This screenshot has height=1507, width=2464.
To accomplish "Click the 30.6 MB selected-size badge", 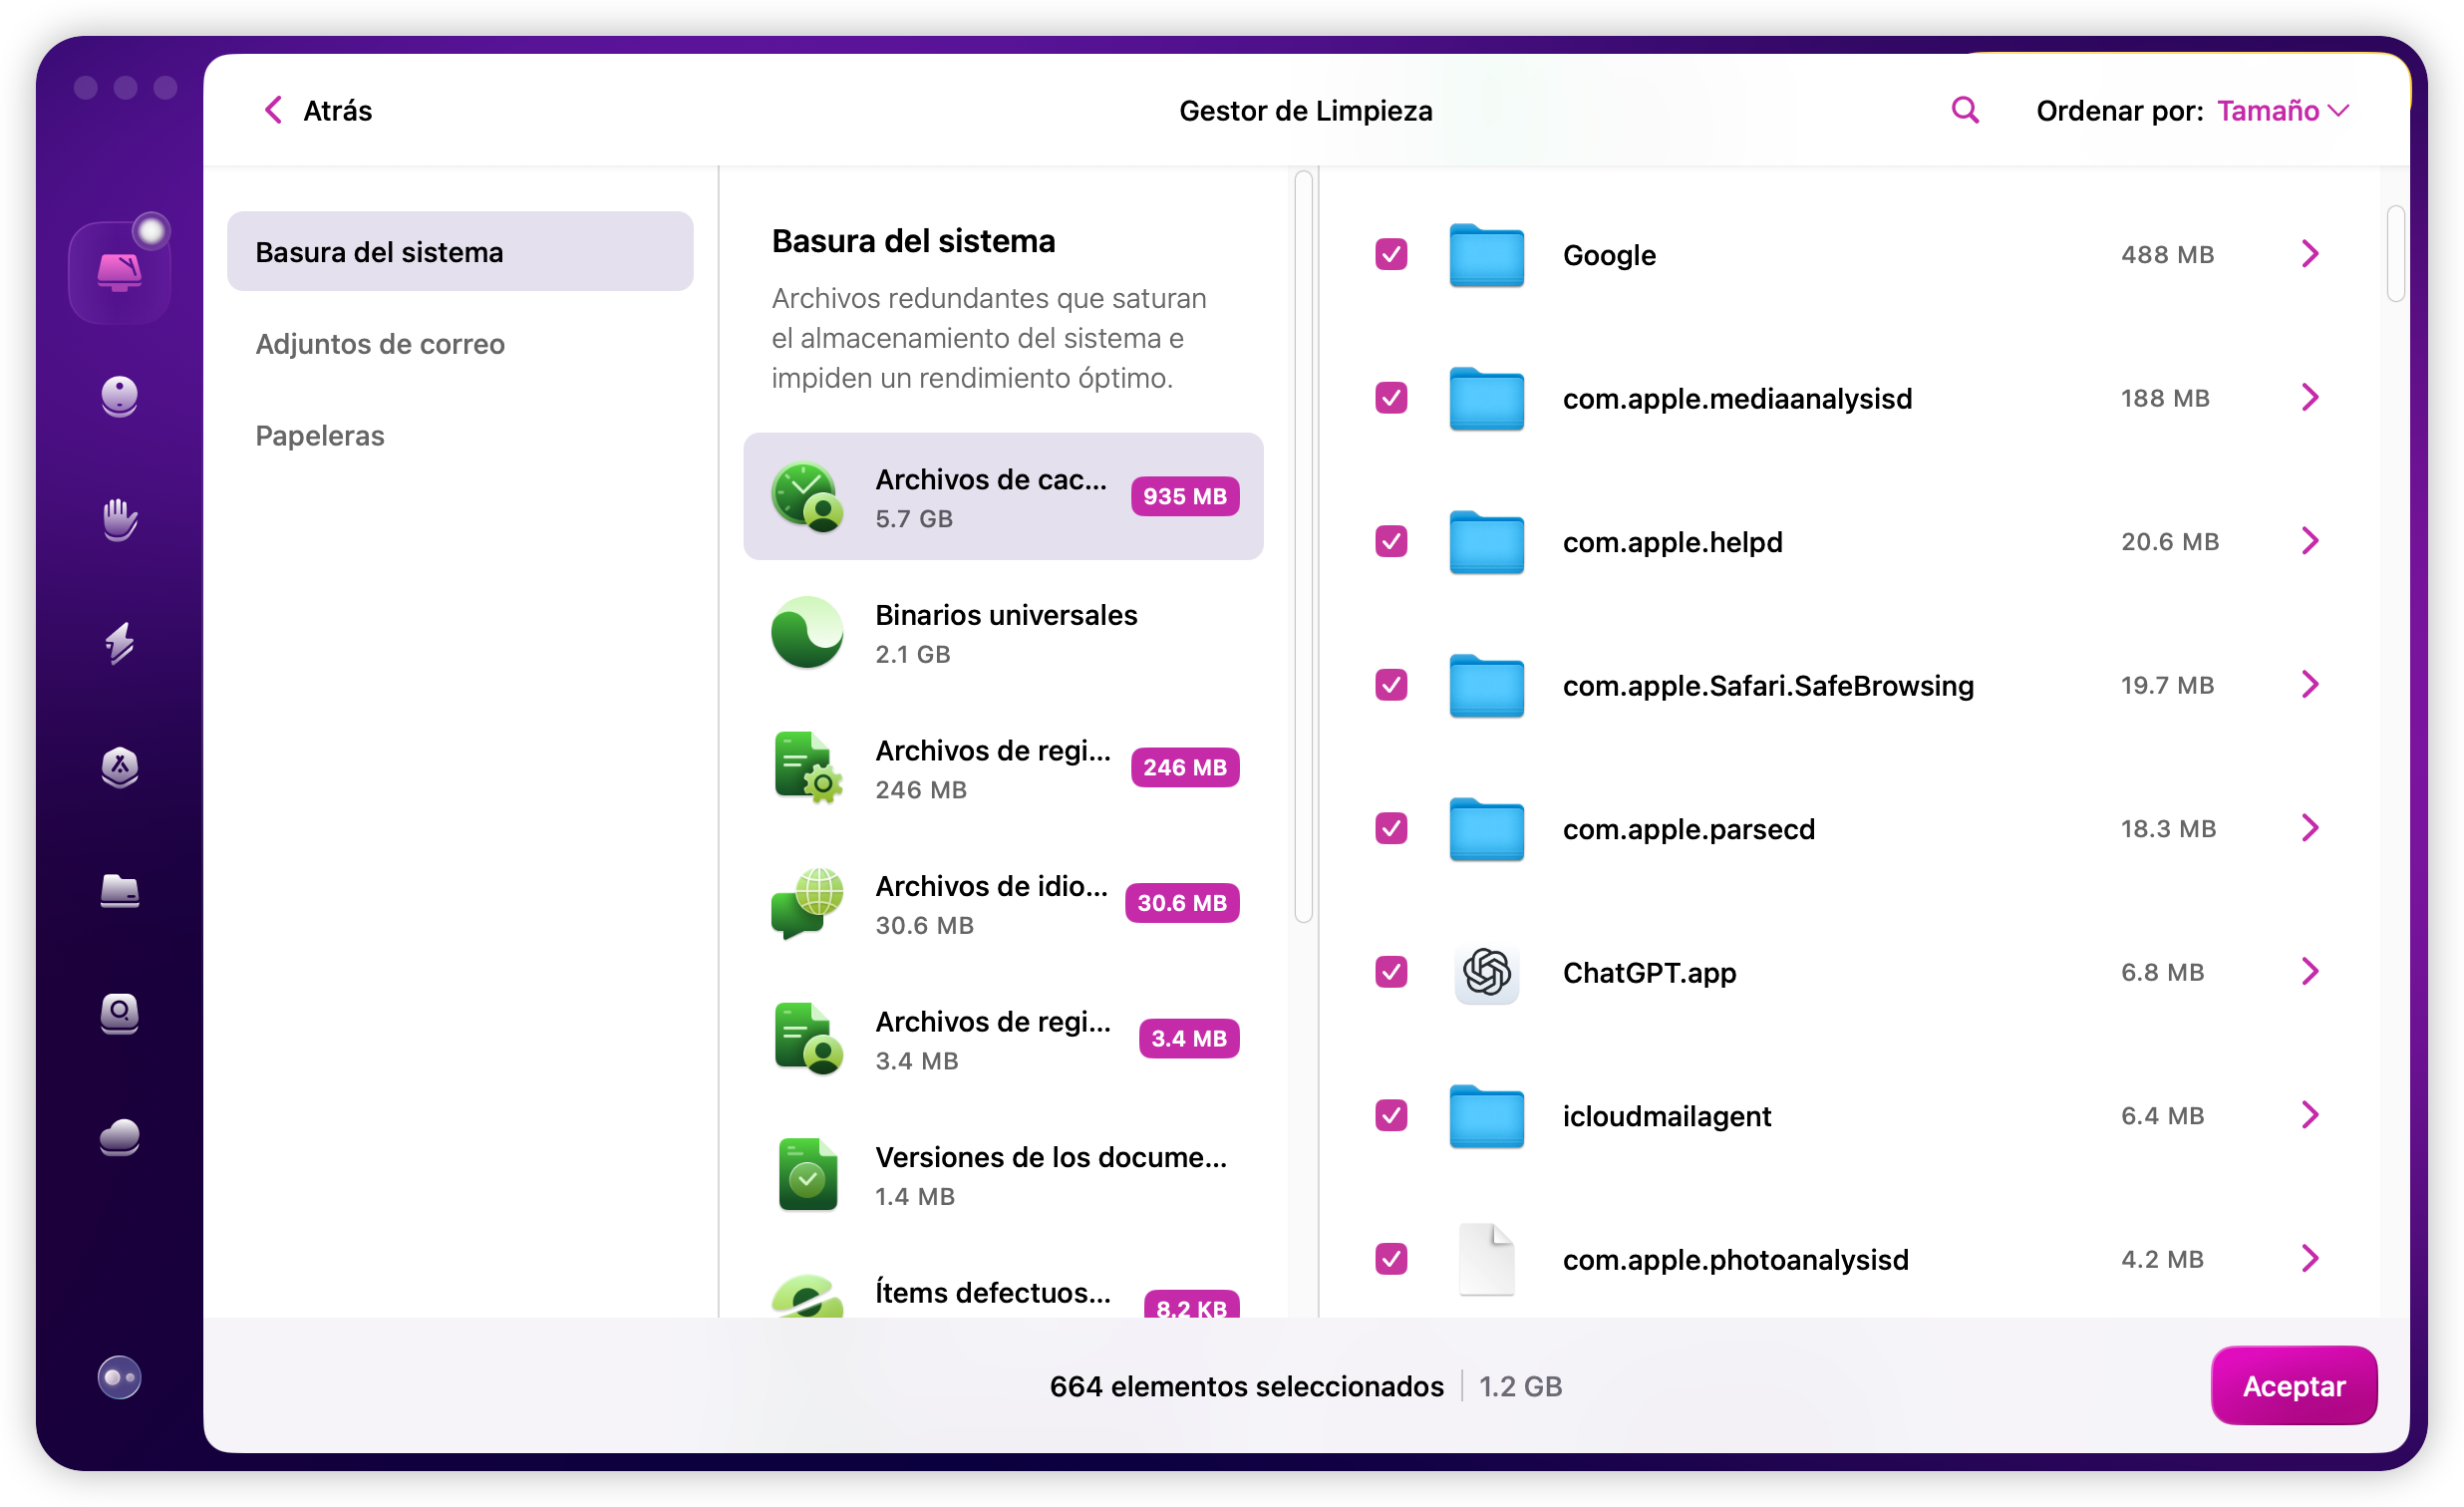I will pos(1181,903).
